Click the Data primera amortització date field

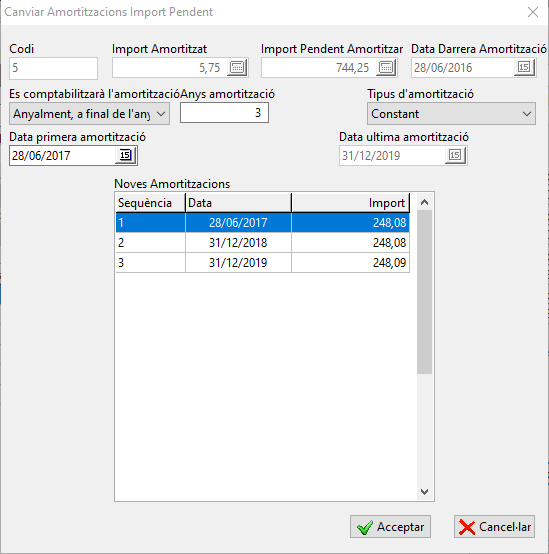coord(63,155)
